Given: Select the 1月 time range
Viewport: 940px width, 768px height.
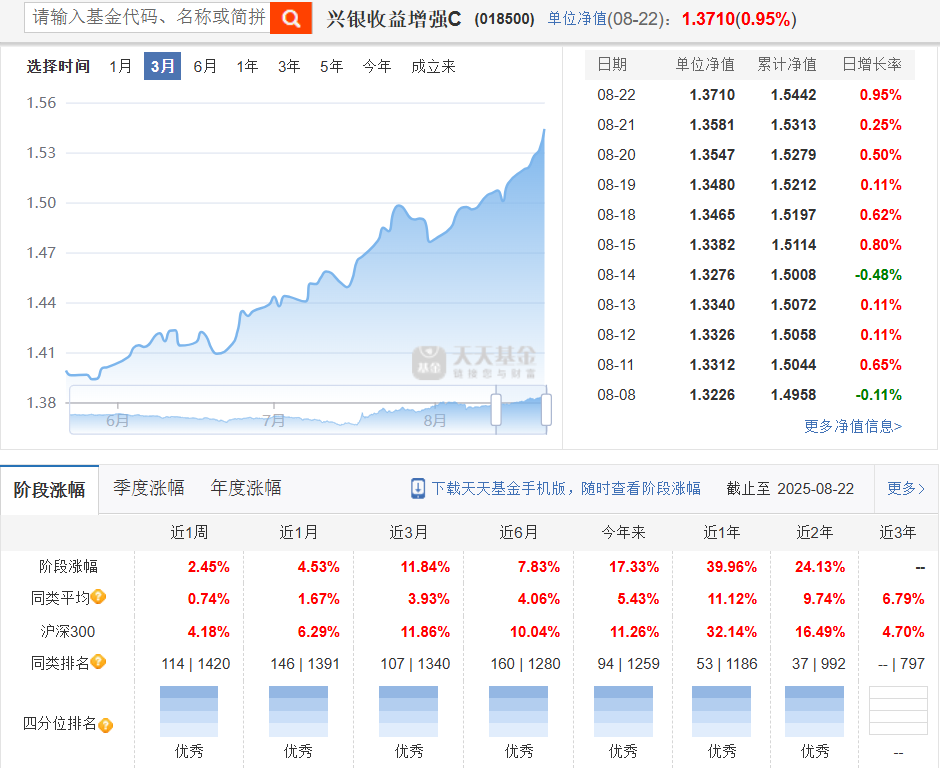Looking at the screenshot, I should 120,66.
